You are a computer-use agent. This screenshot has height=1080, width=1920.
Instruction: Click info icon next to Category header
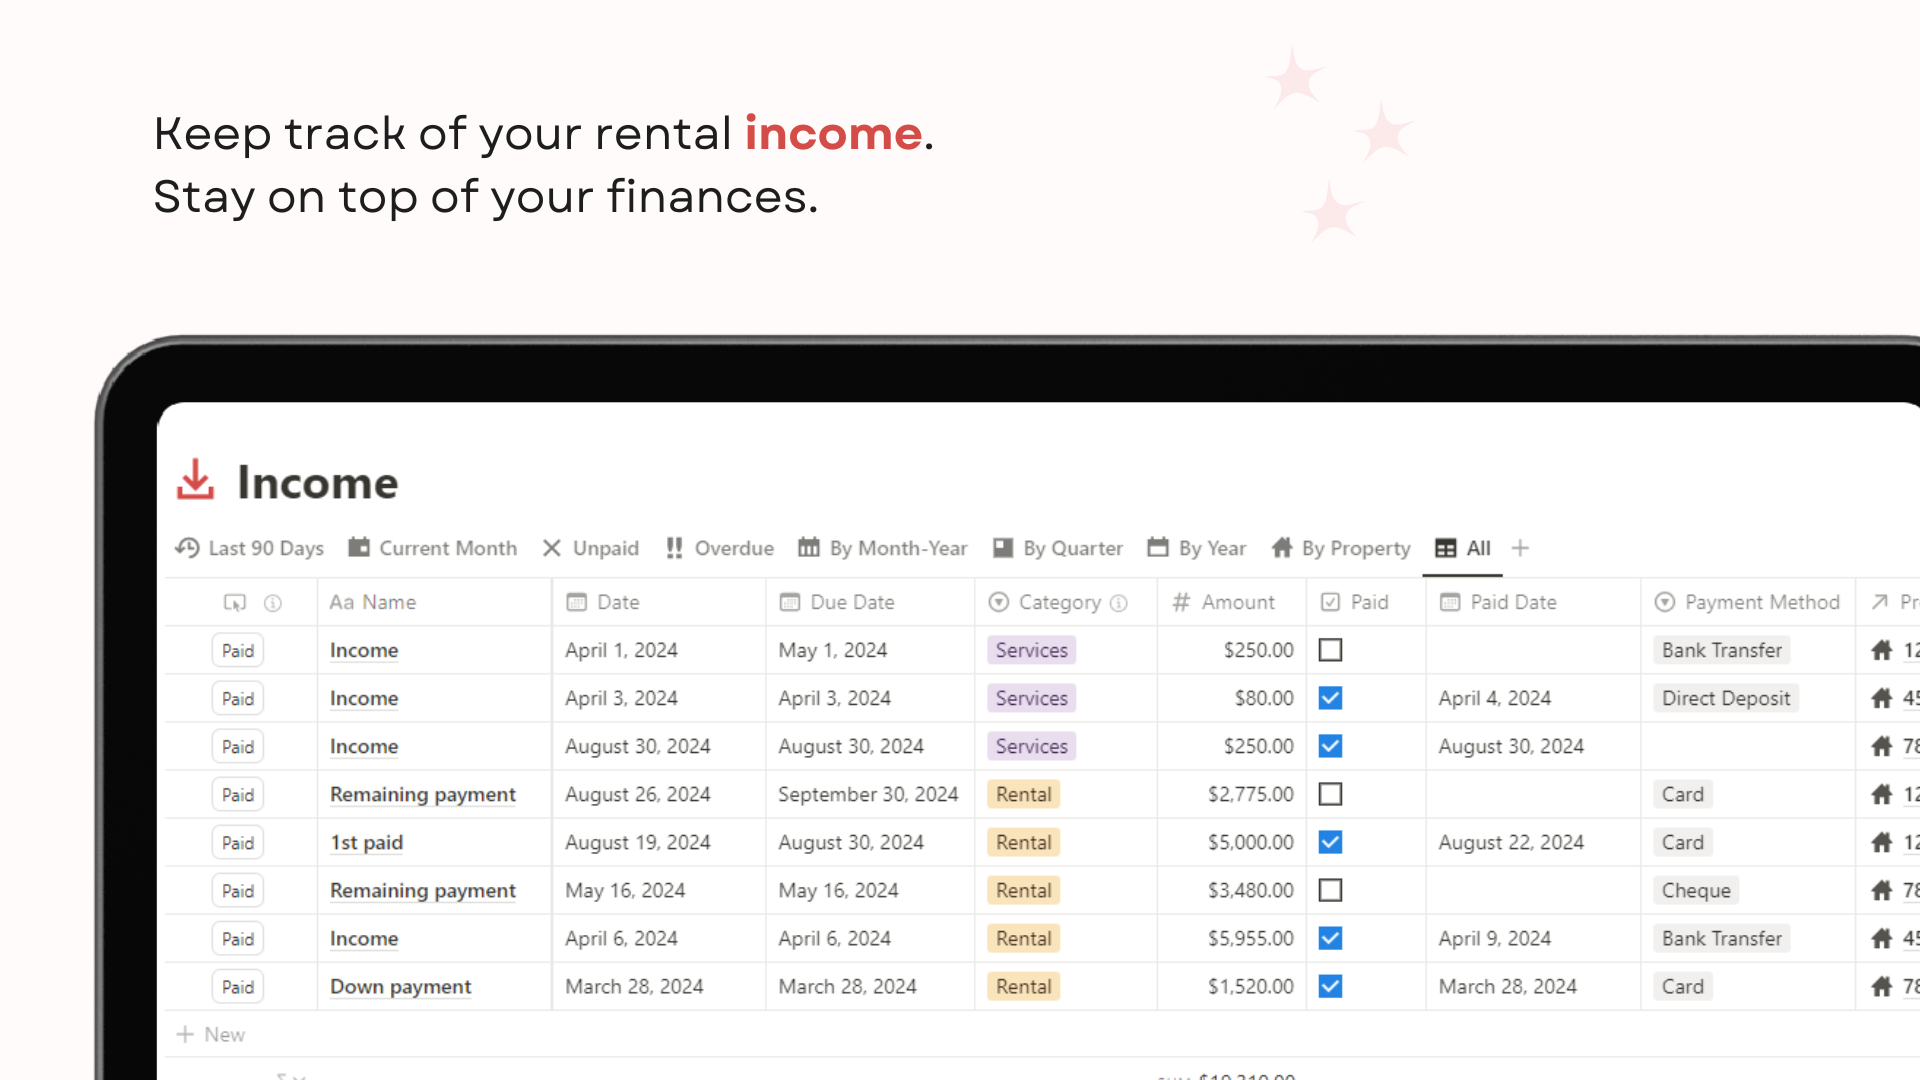1119,603
